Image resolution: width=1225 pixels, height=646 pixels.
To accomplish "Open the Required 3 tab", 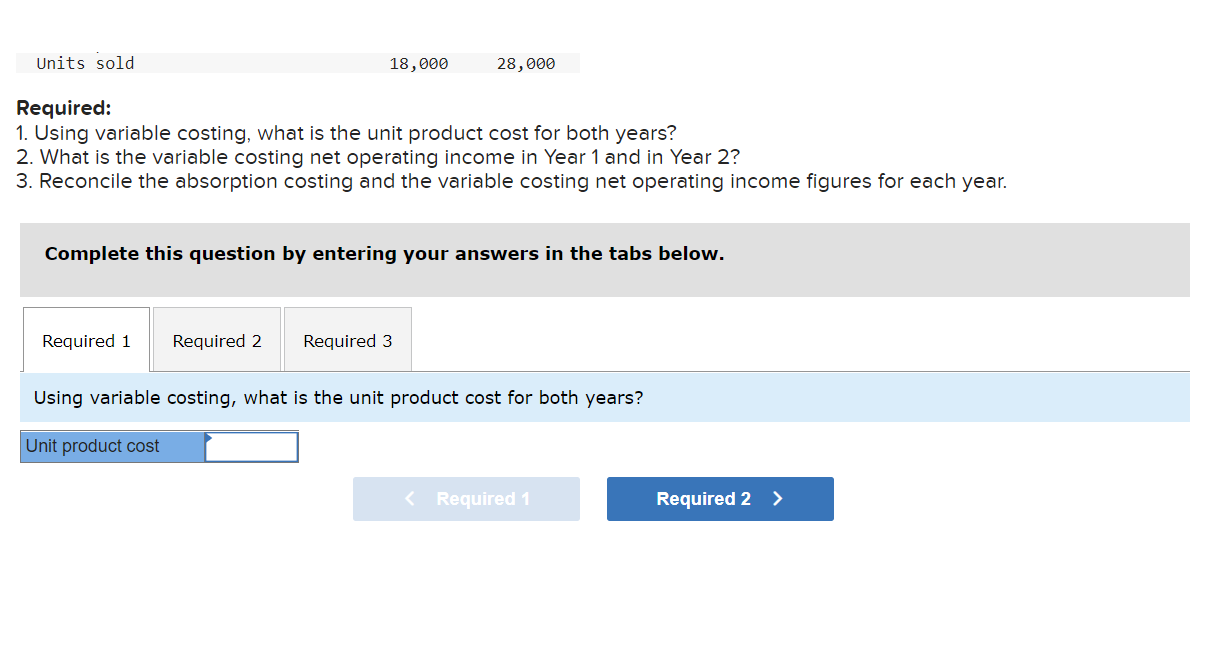I will 347,339.
